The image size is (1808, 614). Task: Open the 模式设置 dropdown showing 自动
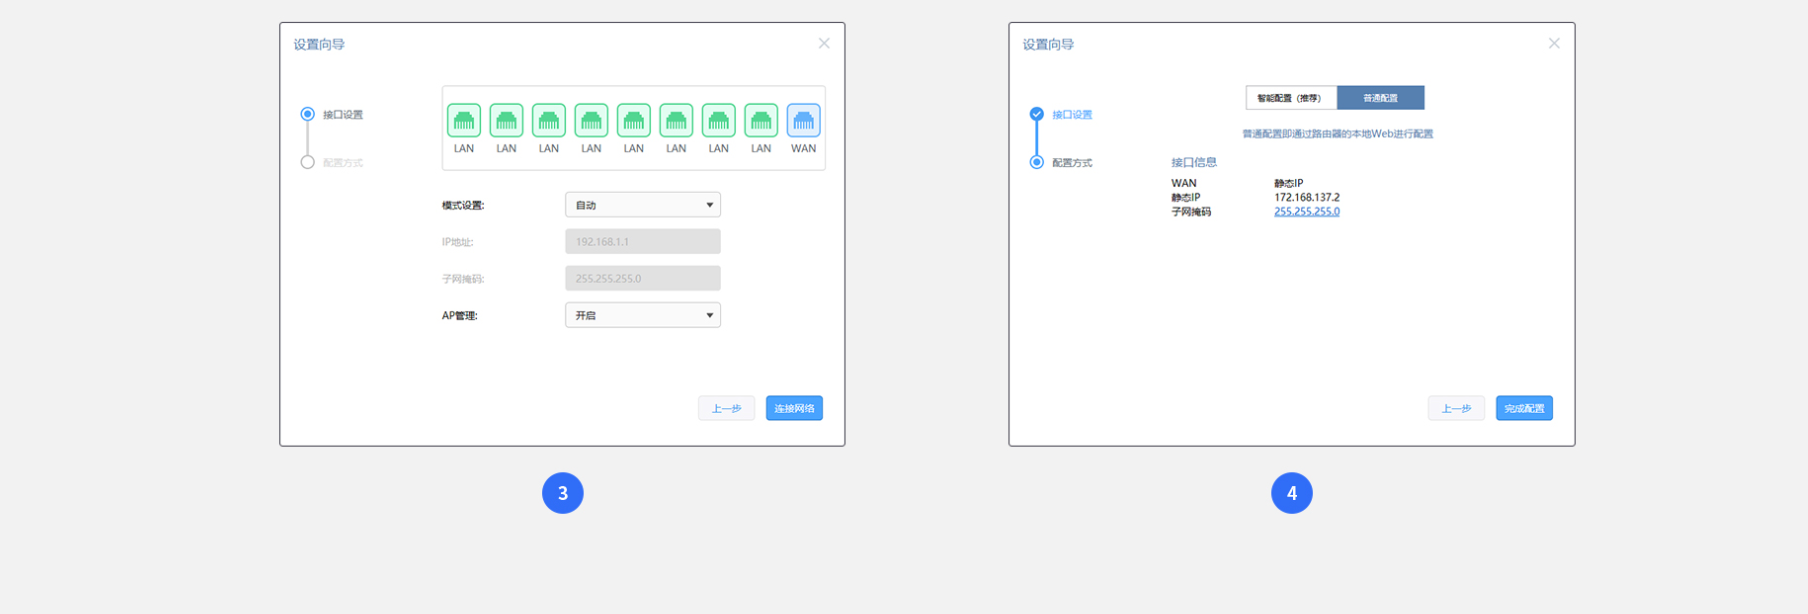pos(642,205)
